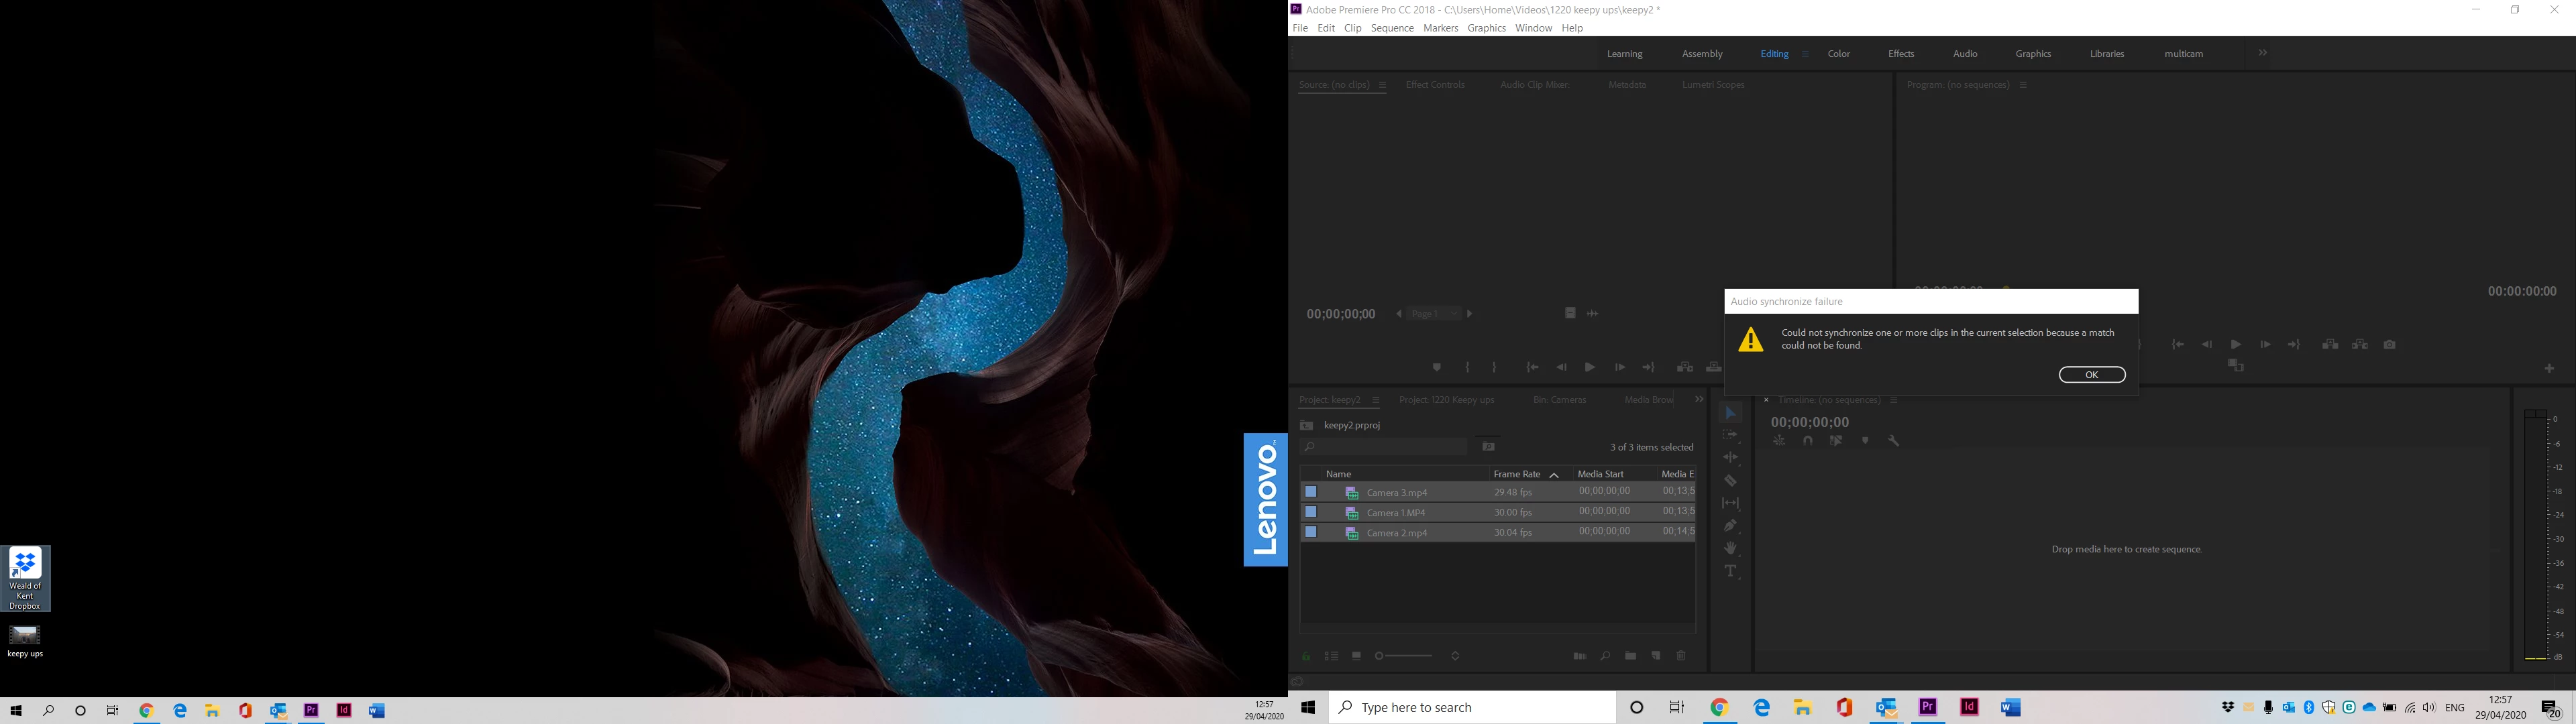
Task: Select the Ripple Edit tool
Action: point(1731,457)
